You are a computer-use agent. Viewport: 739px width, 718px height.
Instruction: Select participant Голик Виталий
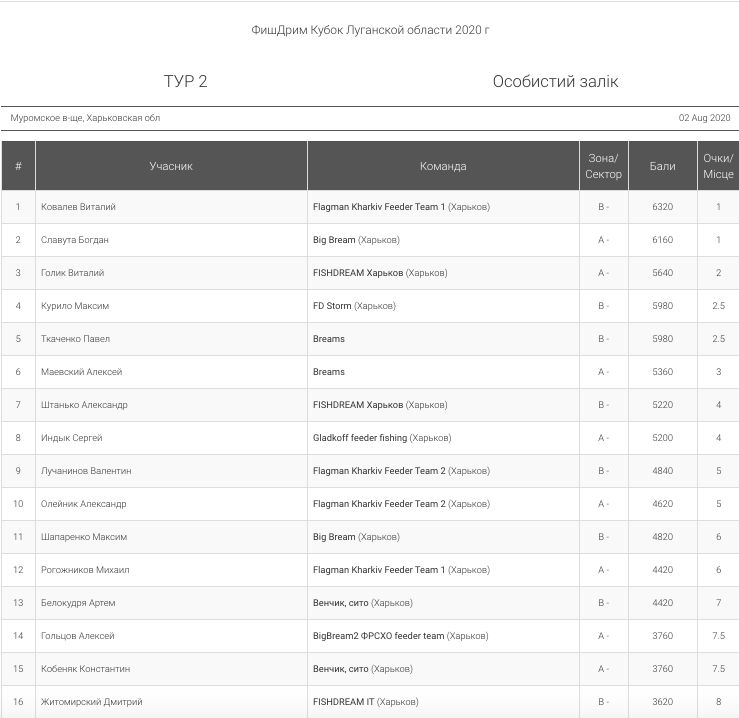[73, 273]
